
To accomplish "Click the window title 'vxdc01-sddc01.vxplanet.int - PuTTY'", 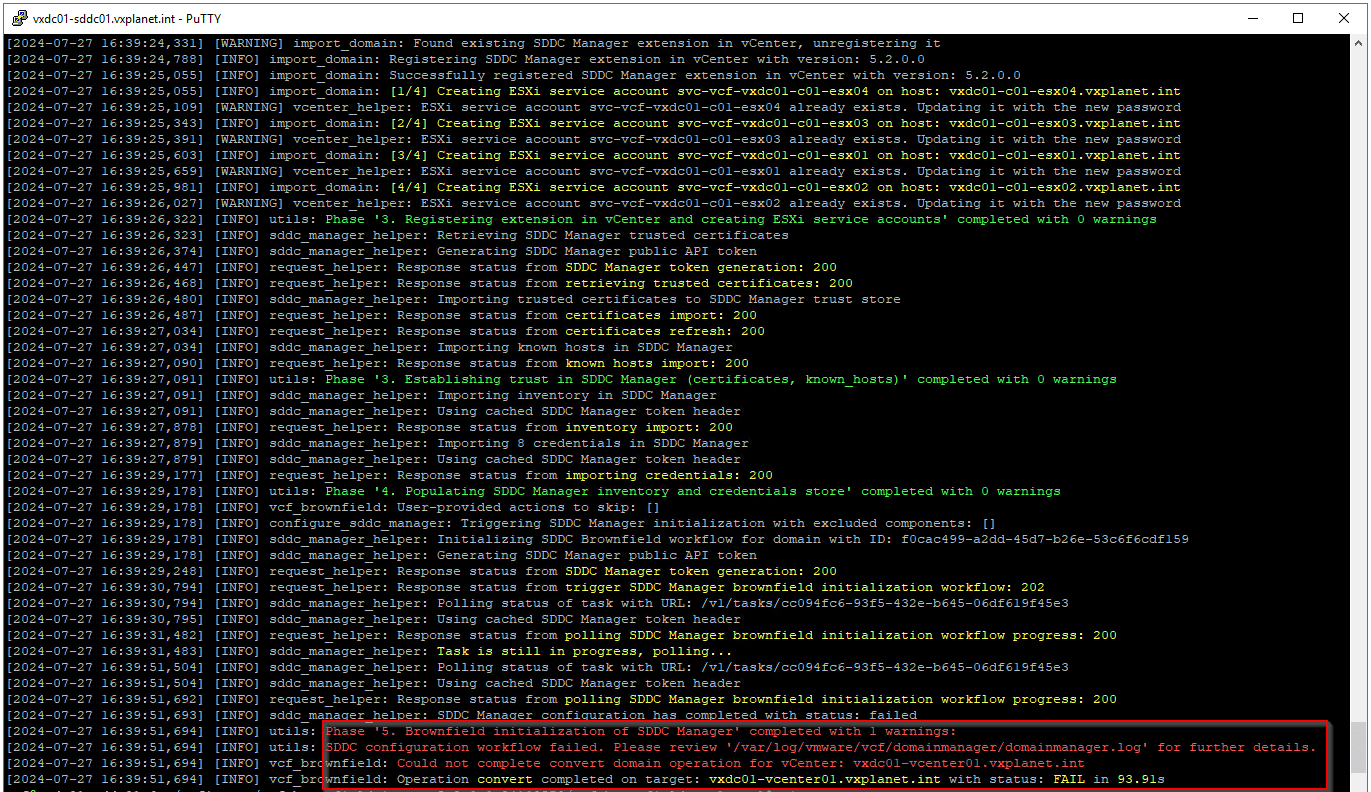I will tap(127, 18).
